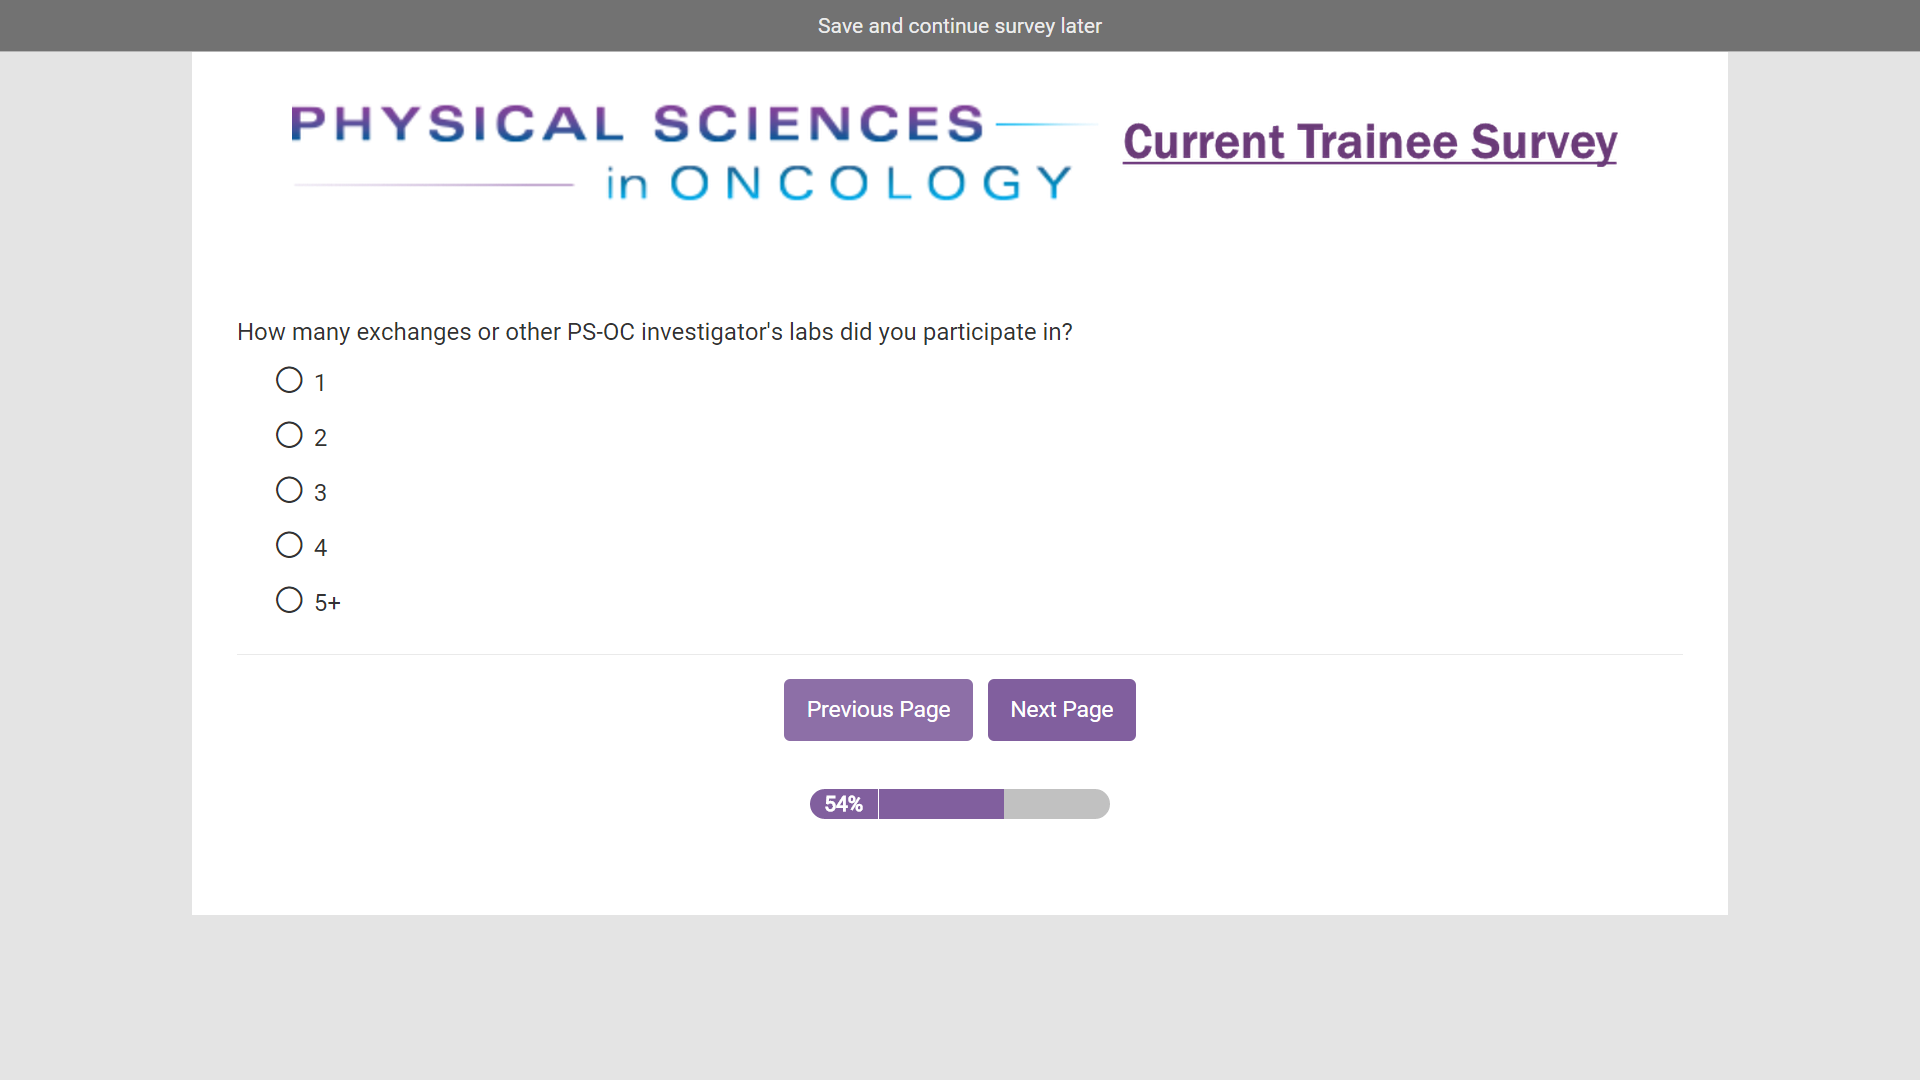Click the "1" answer label text

point(320,383)
